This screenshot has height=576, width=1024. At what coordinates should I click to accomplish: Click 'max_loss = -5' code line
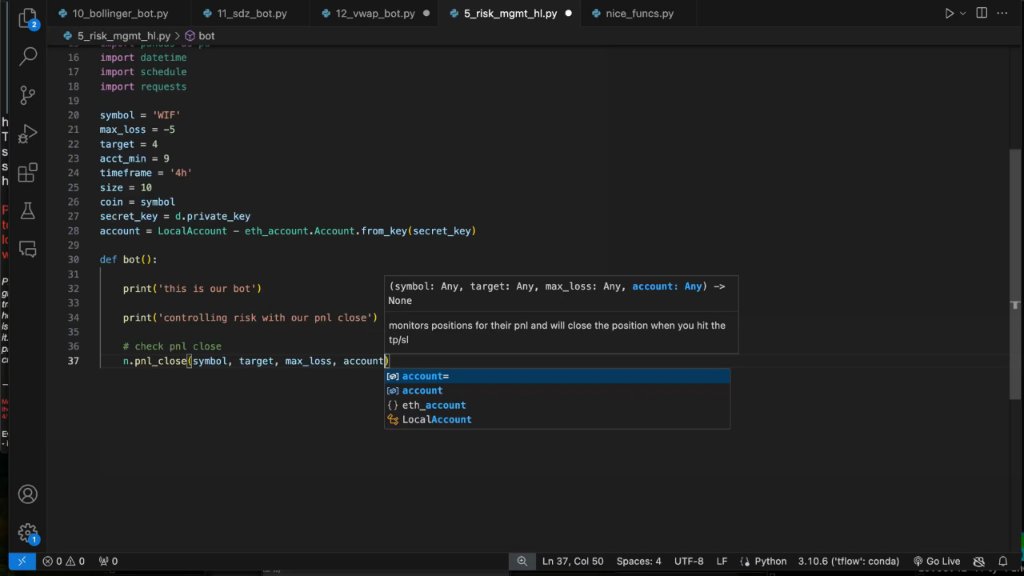[x=137, y=129]
